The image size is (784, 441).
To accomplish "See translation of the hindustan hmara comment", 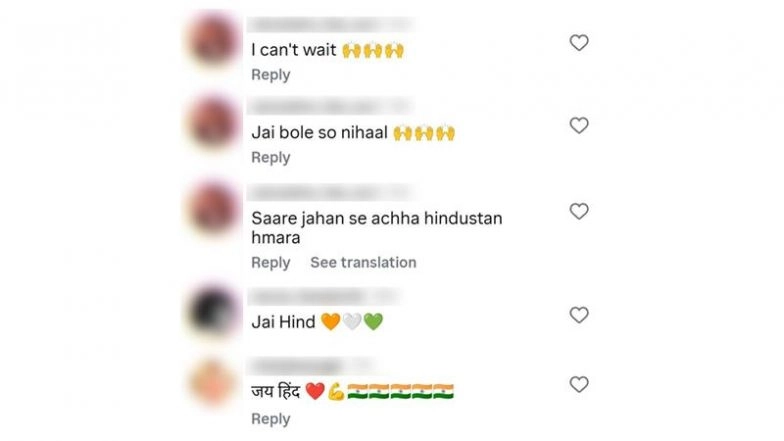I will pyautogui.click(x=363, y=262).
